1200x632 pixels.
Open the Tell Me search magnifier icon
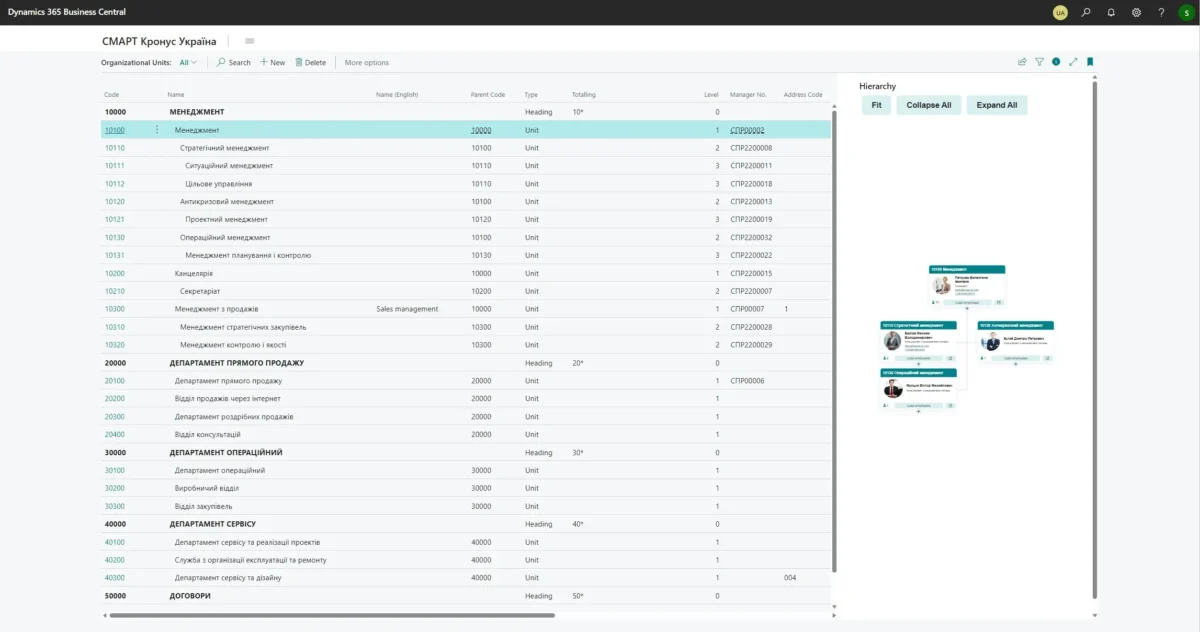tap(1086, 13)
